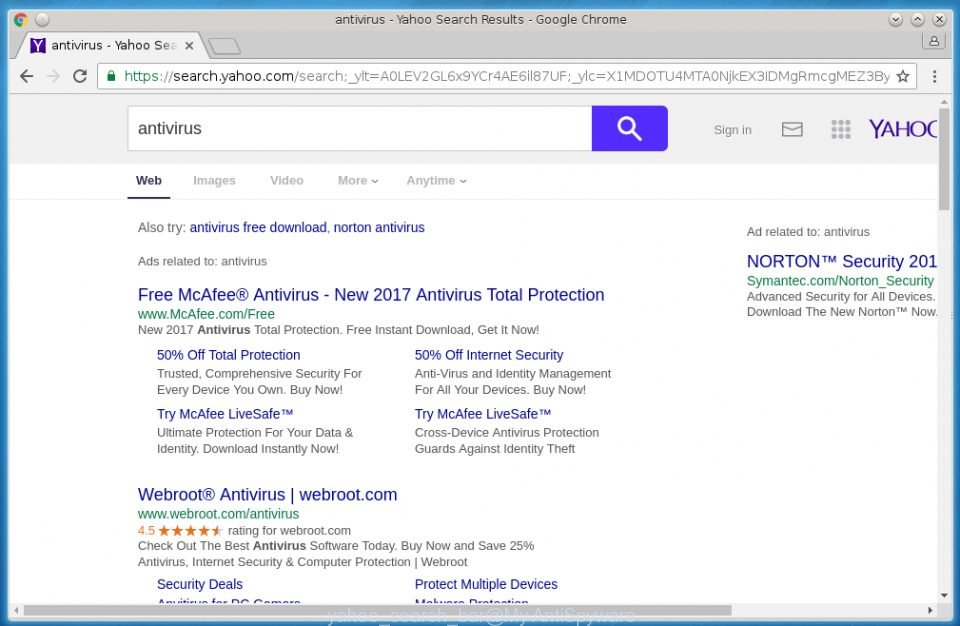Switch to the Web results tab

pyautogui.click(x=149, y=181)
